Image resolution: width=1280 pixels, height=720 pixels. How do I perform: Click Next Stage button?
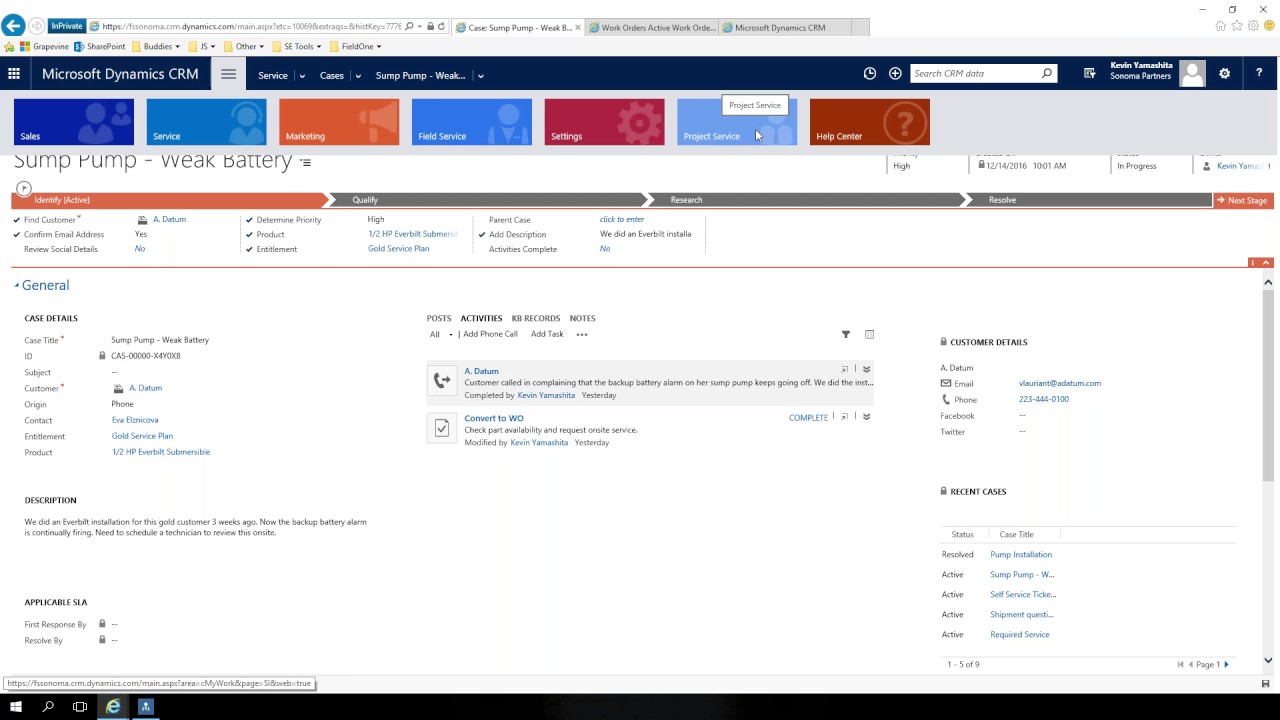(1242, 200)
